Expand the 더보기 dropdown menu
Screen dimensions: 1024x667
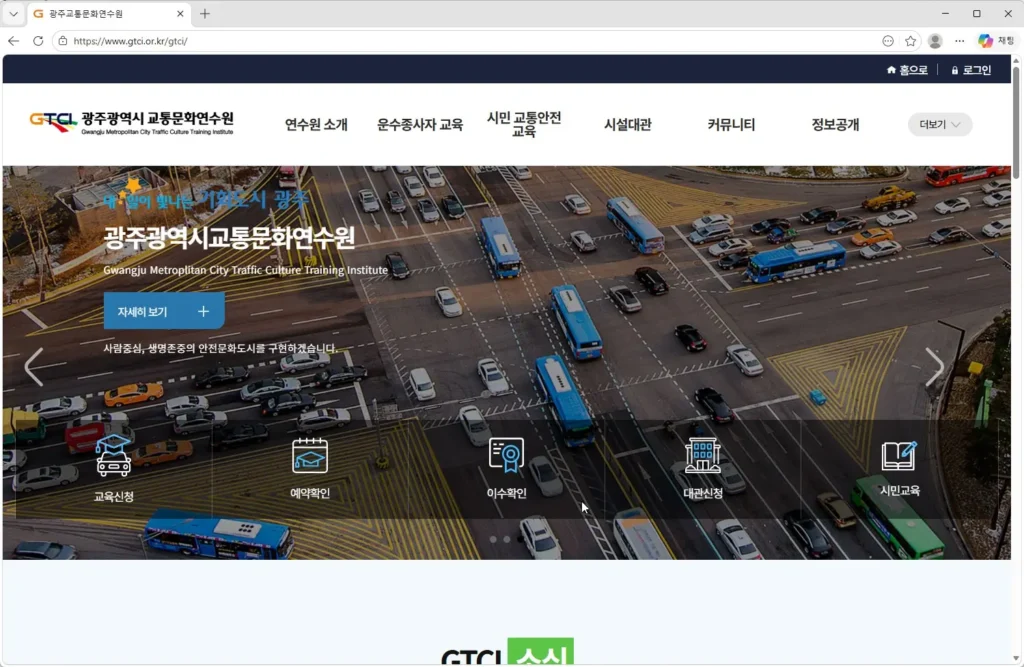click(940, 125)
